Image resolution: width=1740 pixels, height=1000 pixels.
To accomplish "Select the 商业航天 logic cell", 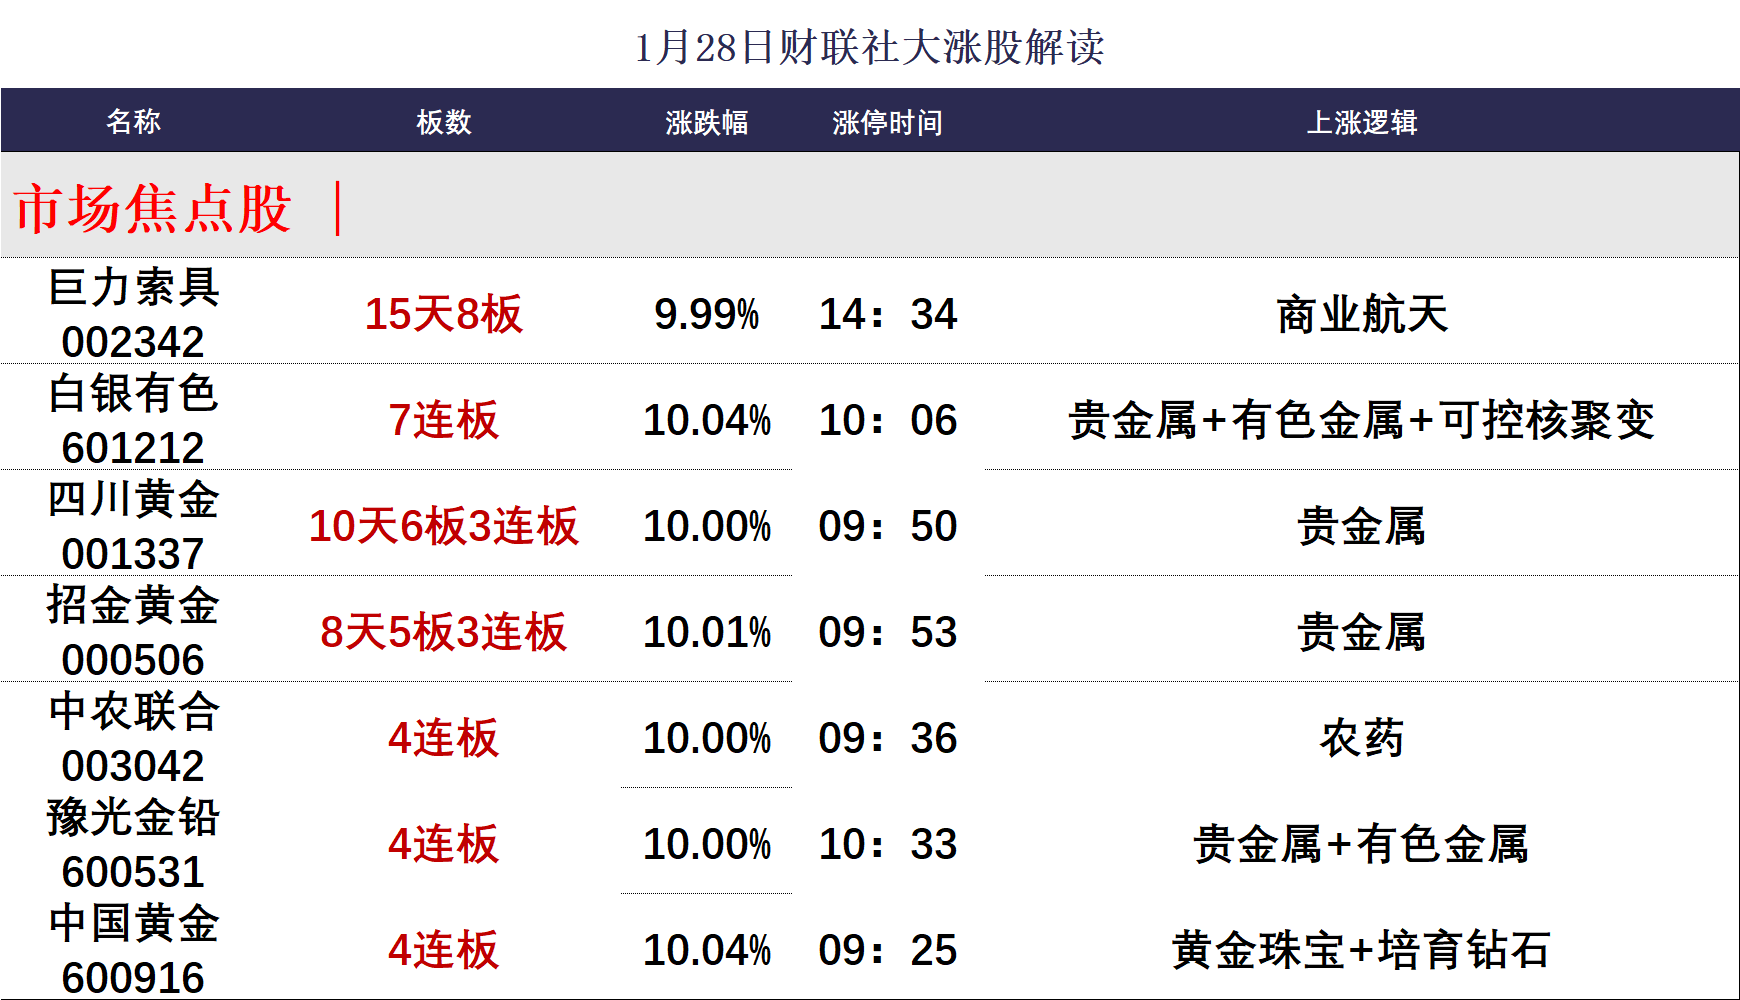I will 1361,314.
